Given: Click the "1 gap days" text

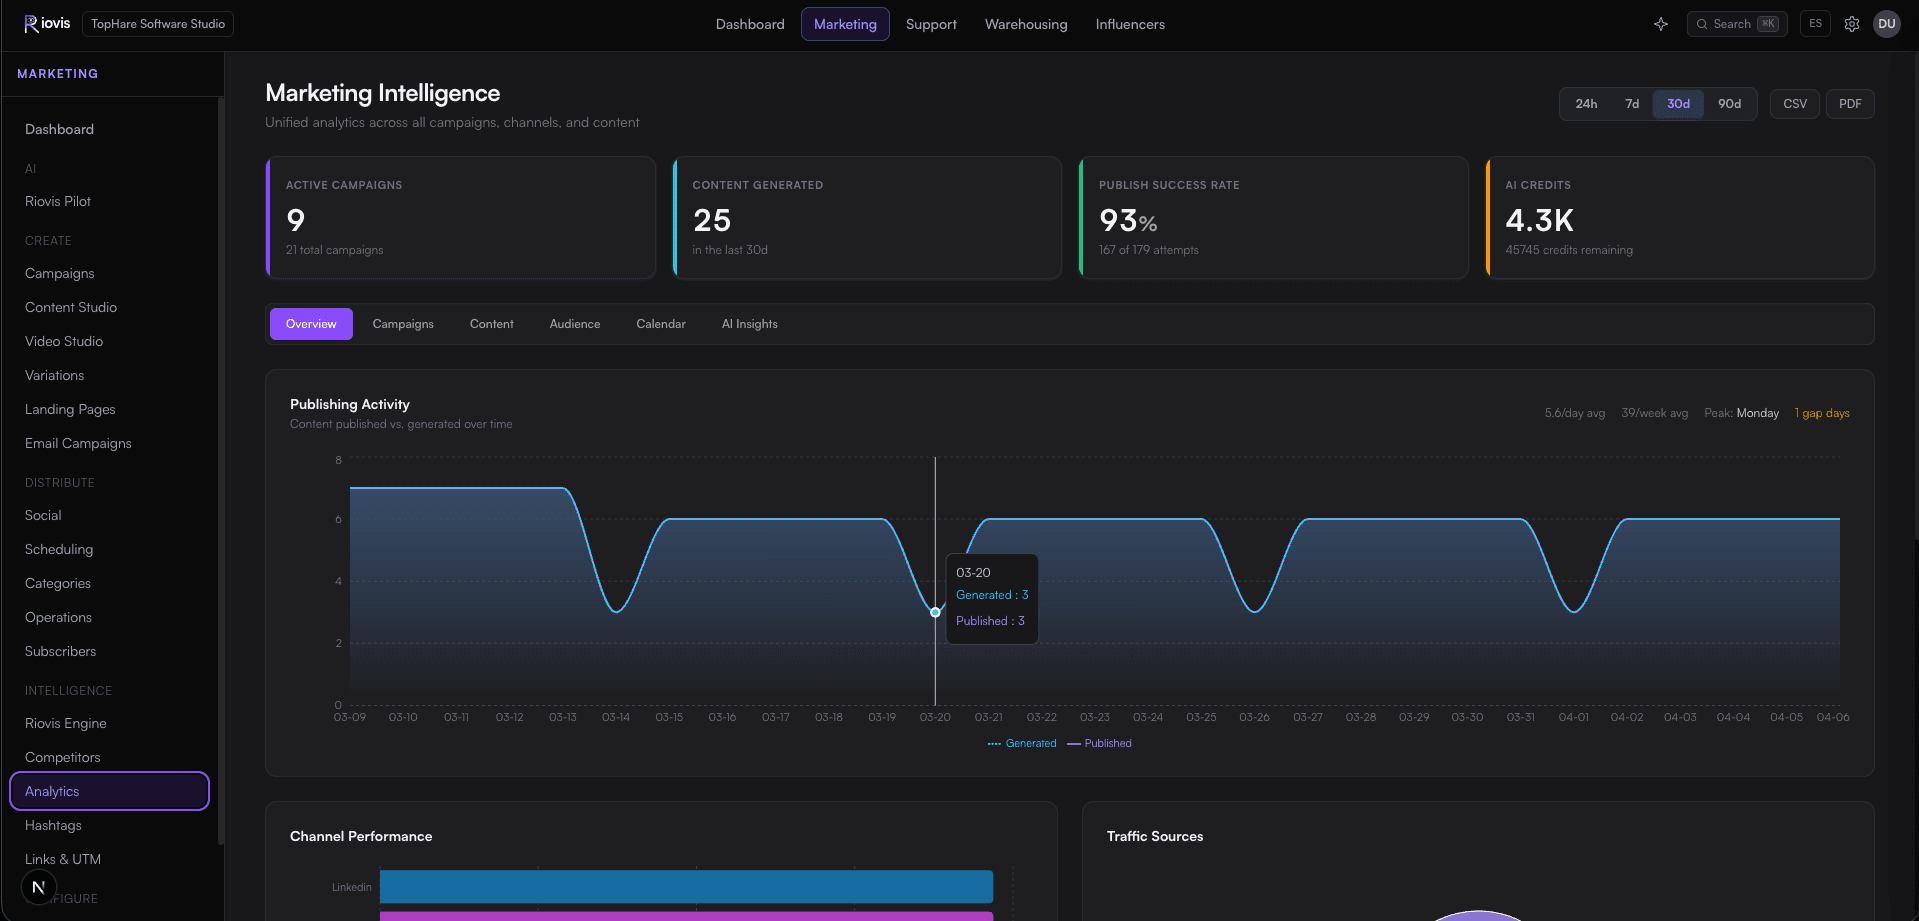Looking at the screenshot, I should tap(1822, 413).
